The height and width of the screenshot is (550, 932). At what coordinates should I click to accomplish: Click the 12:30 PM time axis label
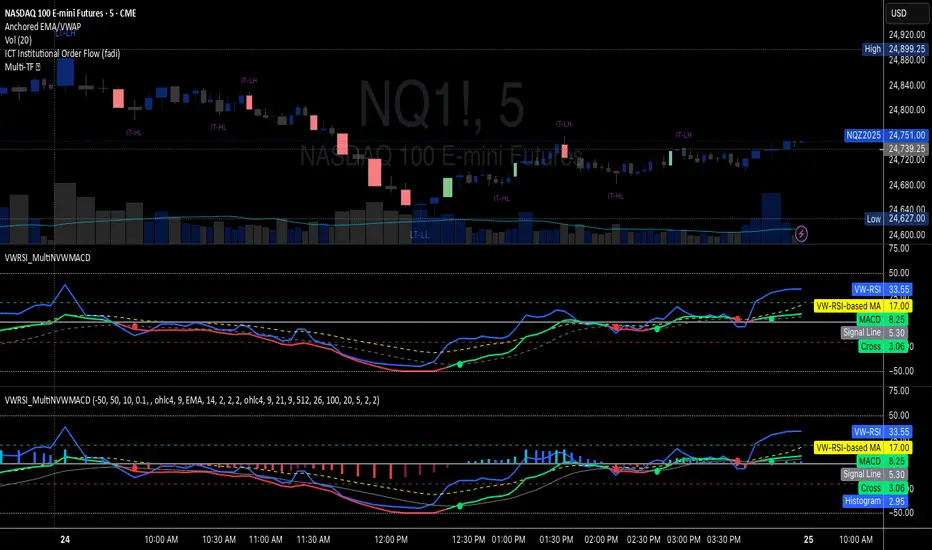(x=468, y=539)
